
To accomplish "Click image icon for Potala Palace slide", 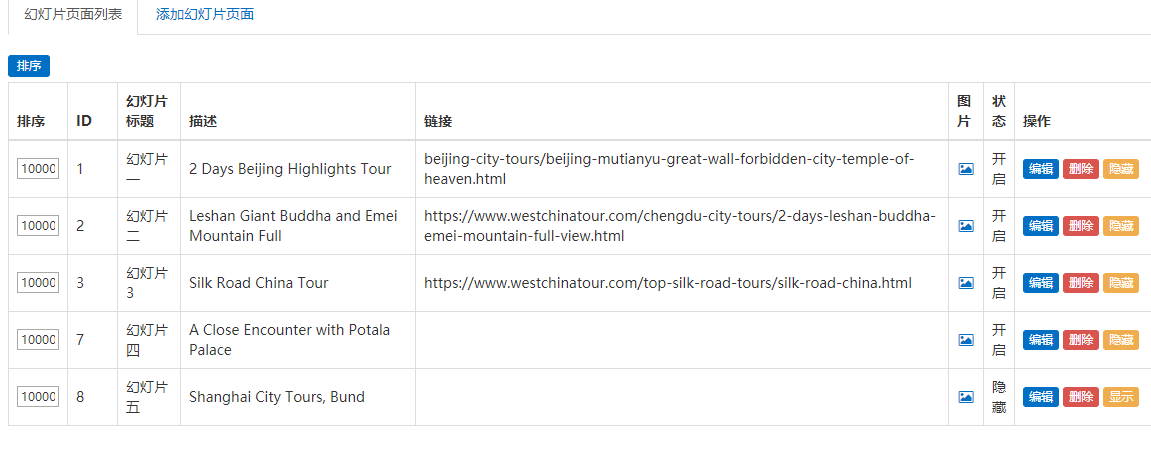I will [966, 340].
